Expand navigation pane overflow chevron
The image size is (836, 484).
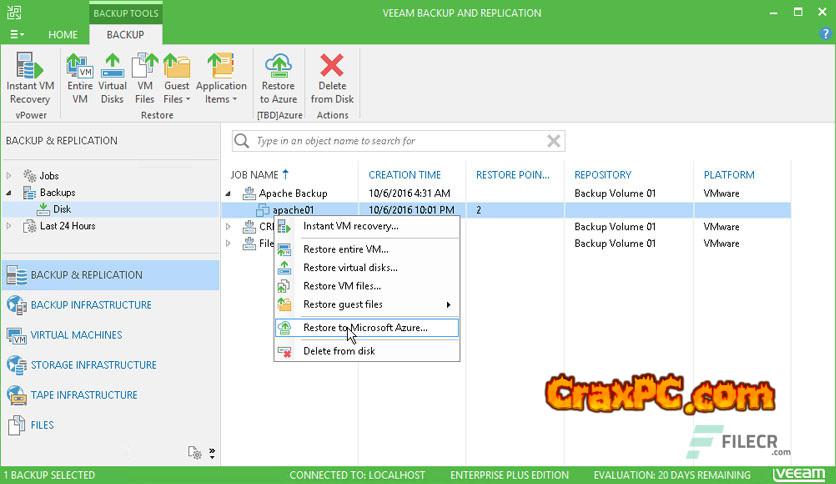(212, 453)
